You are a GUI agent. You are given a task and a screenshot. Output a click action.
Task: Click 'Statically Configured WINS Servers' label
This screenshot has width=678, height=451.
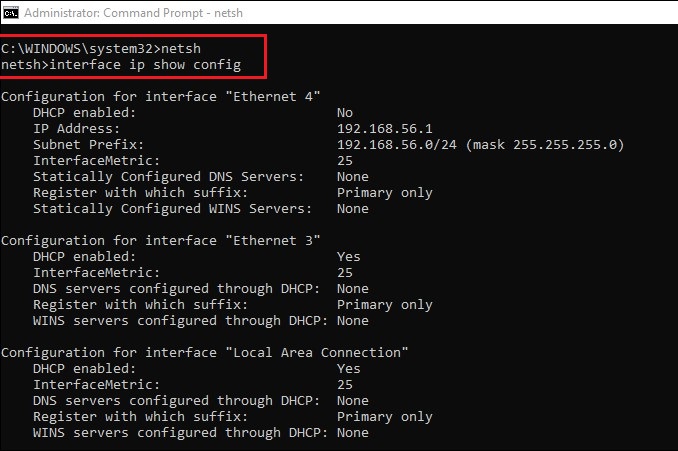[x=172, y=208]
